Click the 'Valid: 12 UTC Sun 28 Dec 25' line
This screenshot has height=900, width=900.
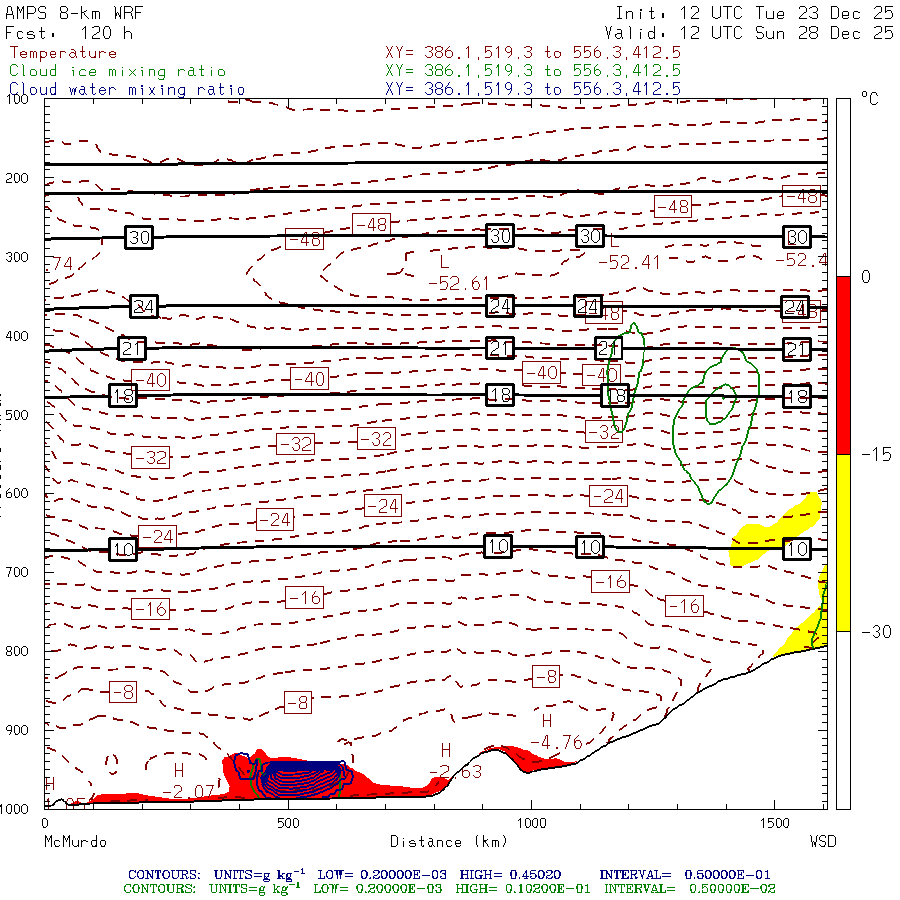click(749, 33)
